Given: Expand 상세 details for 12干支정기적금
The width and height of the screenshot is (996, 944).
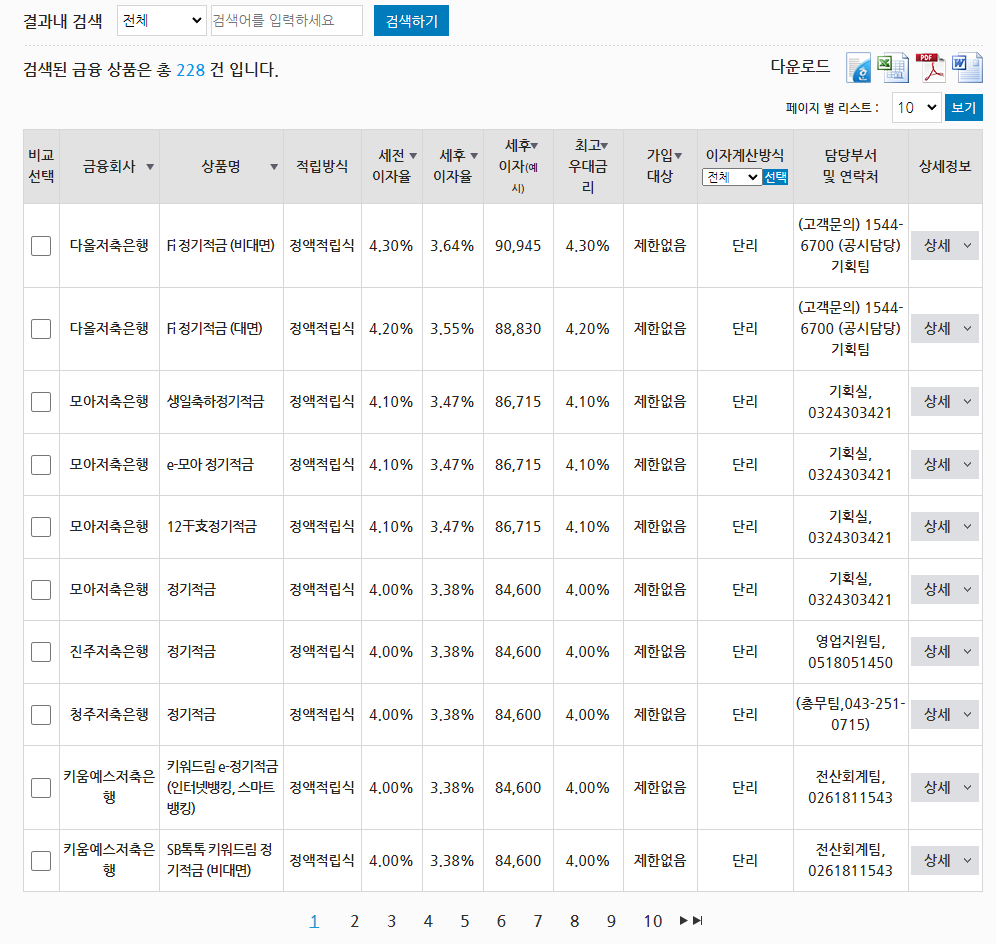Looking at the screenshot, I should coord(945,527).
